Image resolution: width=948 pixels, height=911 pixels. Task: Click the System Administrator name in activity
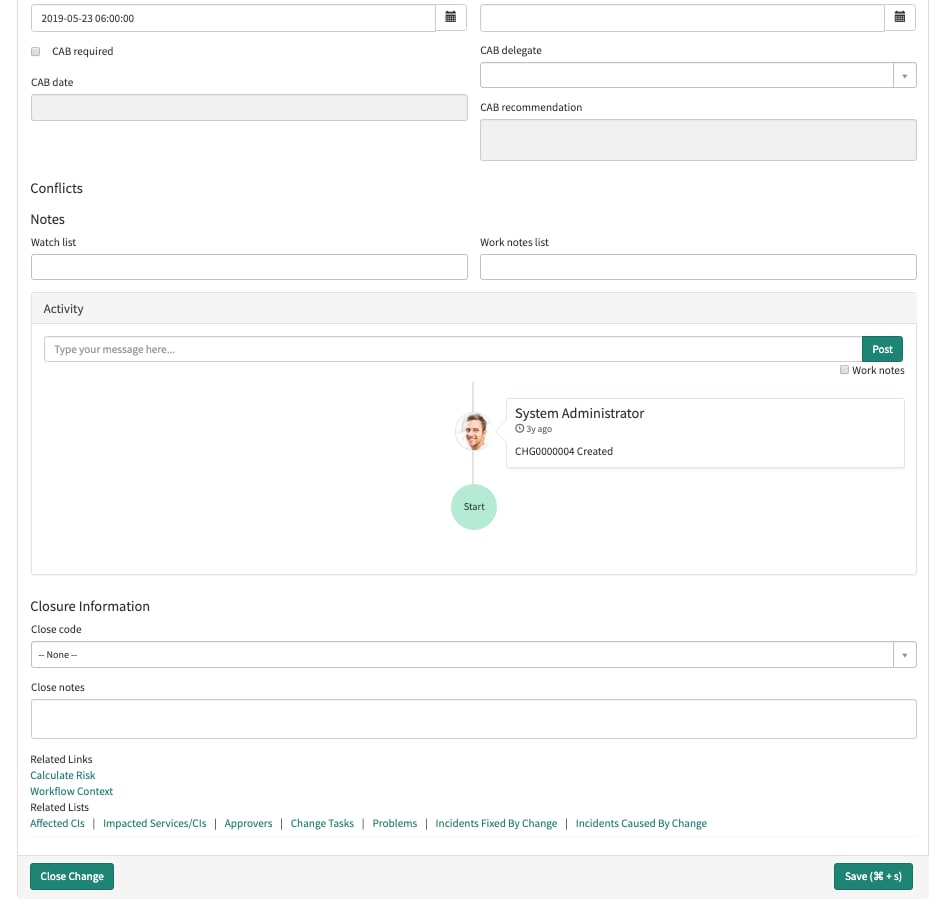(x=579, y=413)
